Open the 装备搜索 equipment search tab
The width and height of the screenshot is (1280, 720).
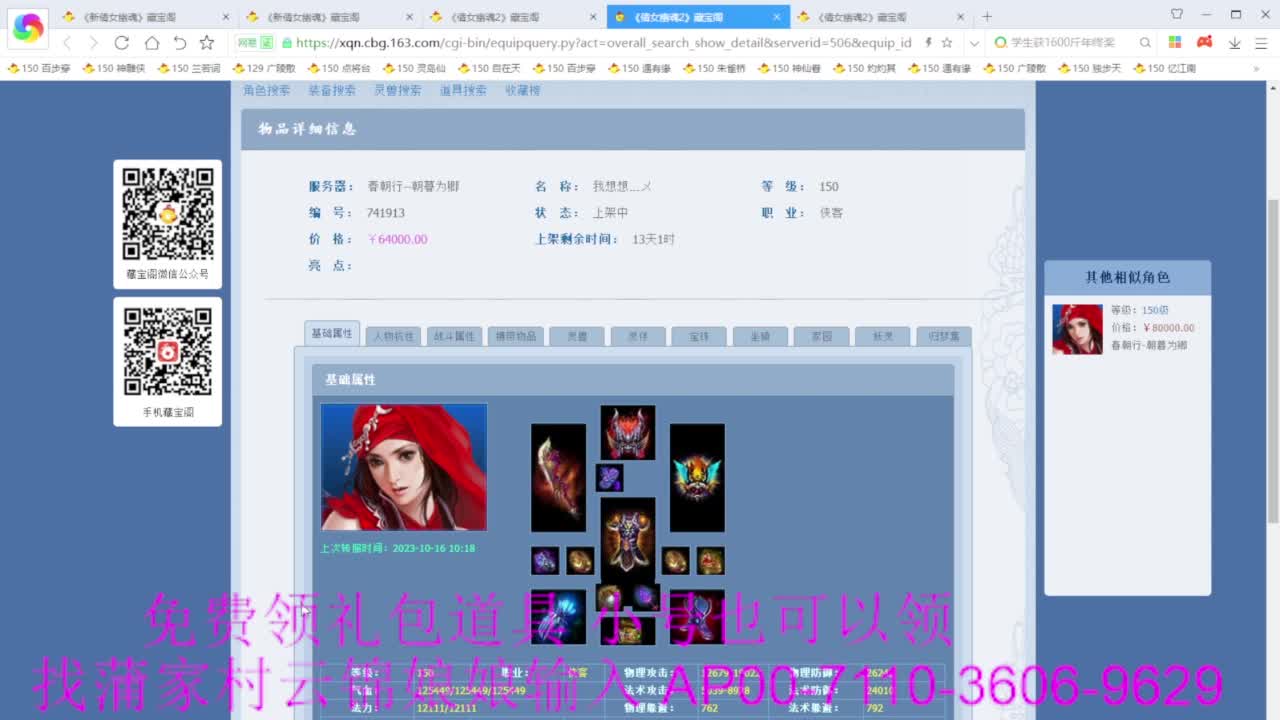334,88
